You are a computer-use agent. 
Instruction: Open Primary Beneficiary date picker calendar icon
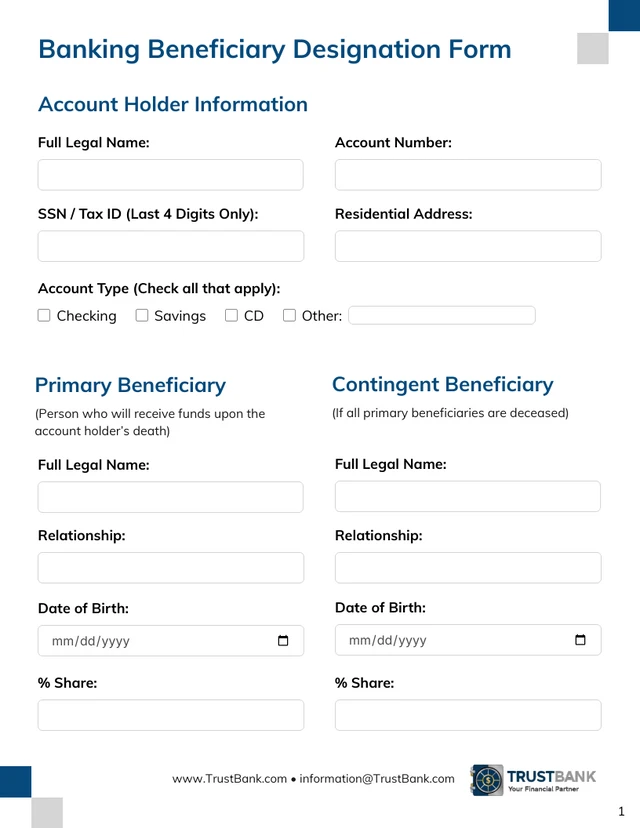[283, 641]
